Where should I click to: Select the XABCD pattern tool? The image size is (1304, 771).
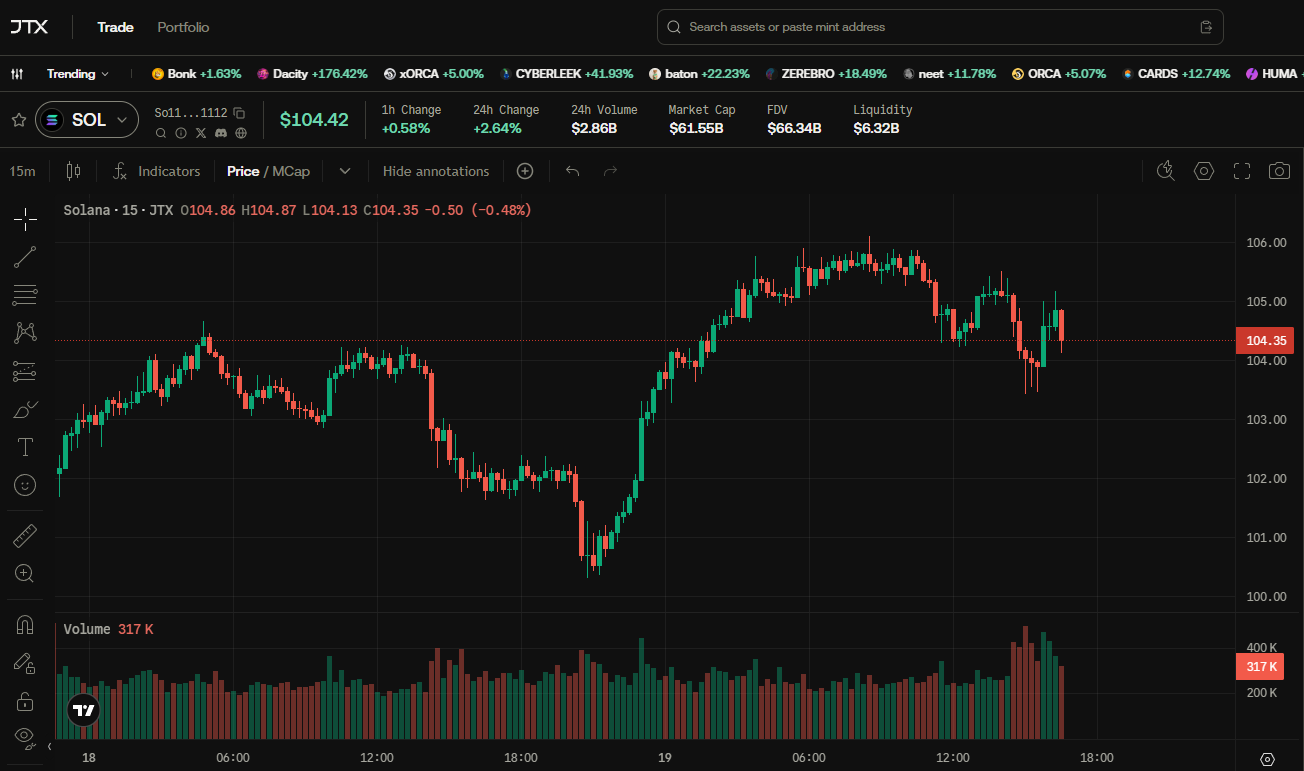tap(25, 333)
